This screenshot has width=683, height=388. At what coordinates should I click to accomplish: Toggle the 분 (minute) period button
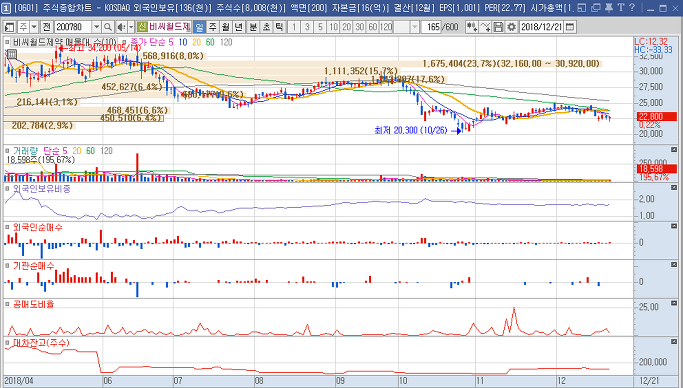pyautogui.click(x=254, y=27)
